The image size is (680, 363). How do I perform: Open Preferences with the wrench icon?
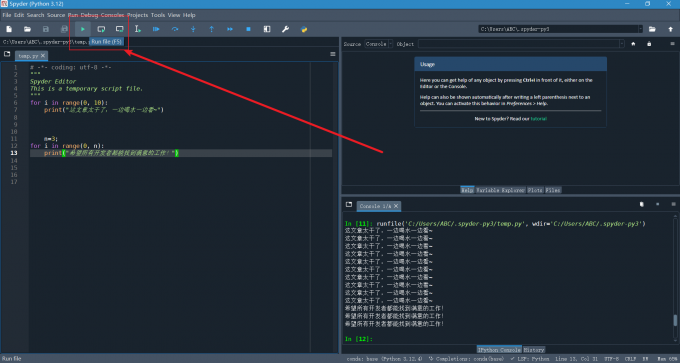click(x=285, y=29)
